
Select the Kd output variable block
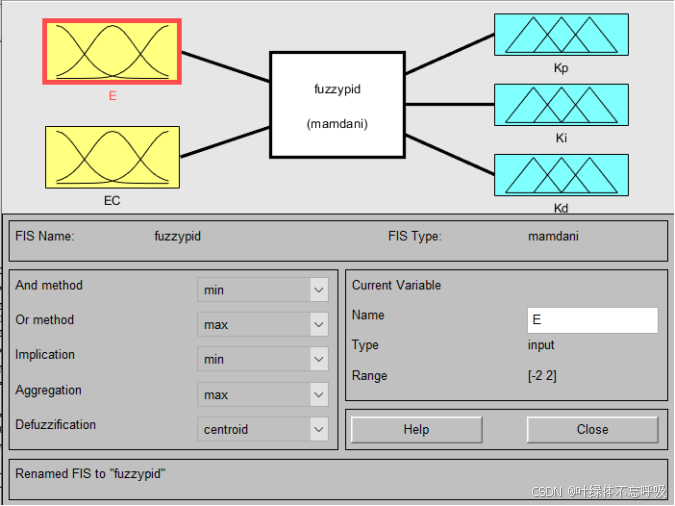(x=560, y=174)
